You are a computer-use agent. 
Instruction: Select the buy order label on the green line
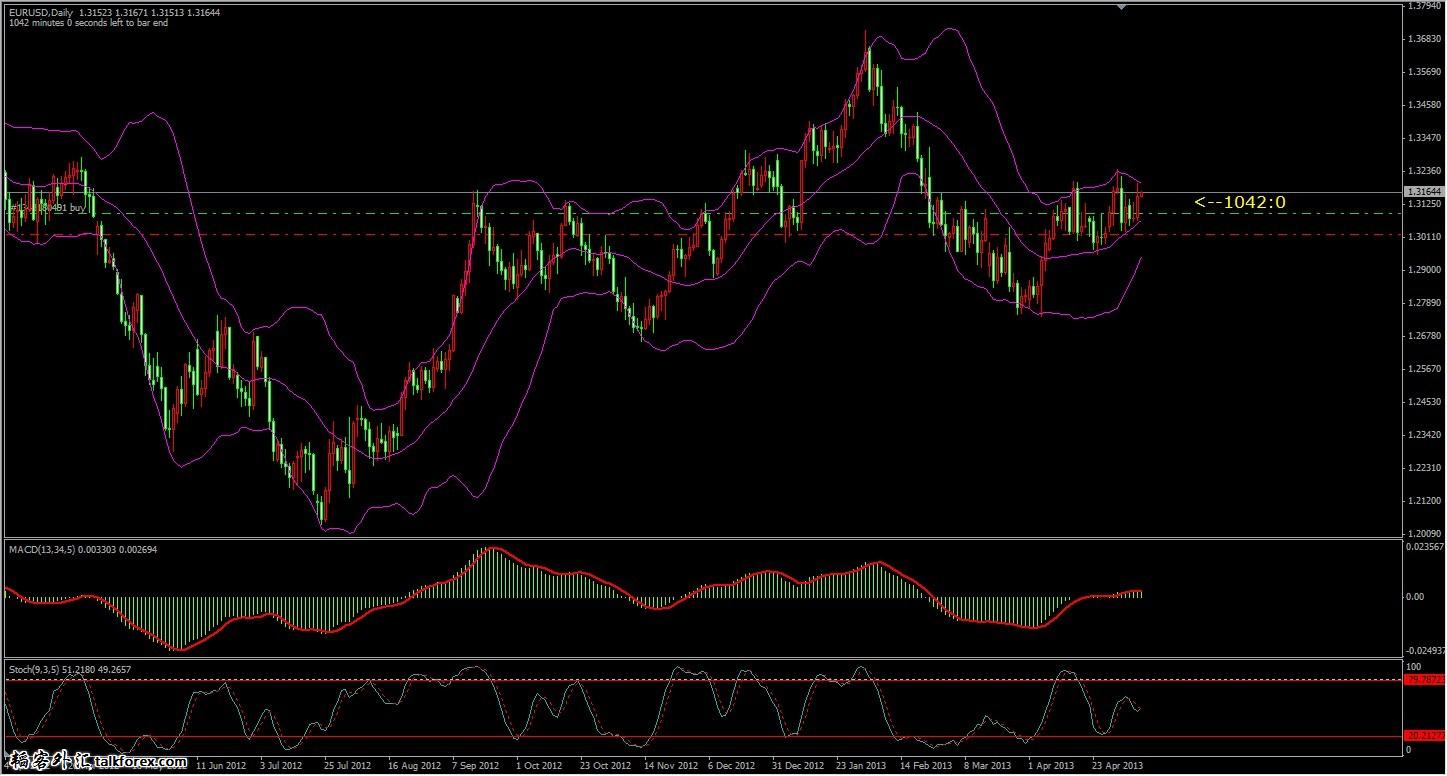click(47, 207)
